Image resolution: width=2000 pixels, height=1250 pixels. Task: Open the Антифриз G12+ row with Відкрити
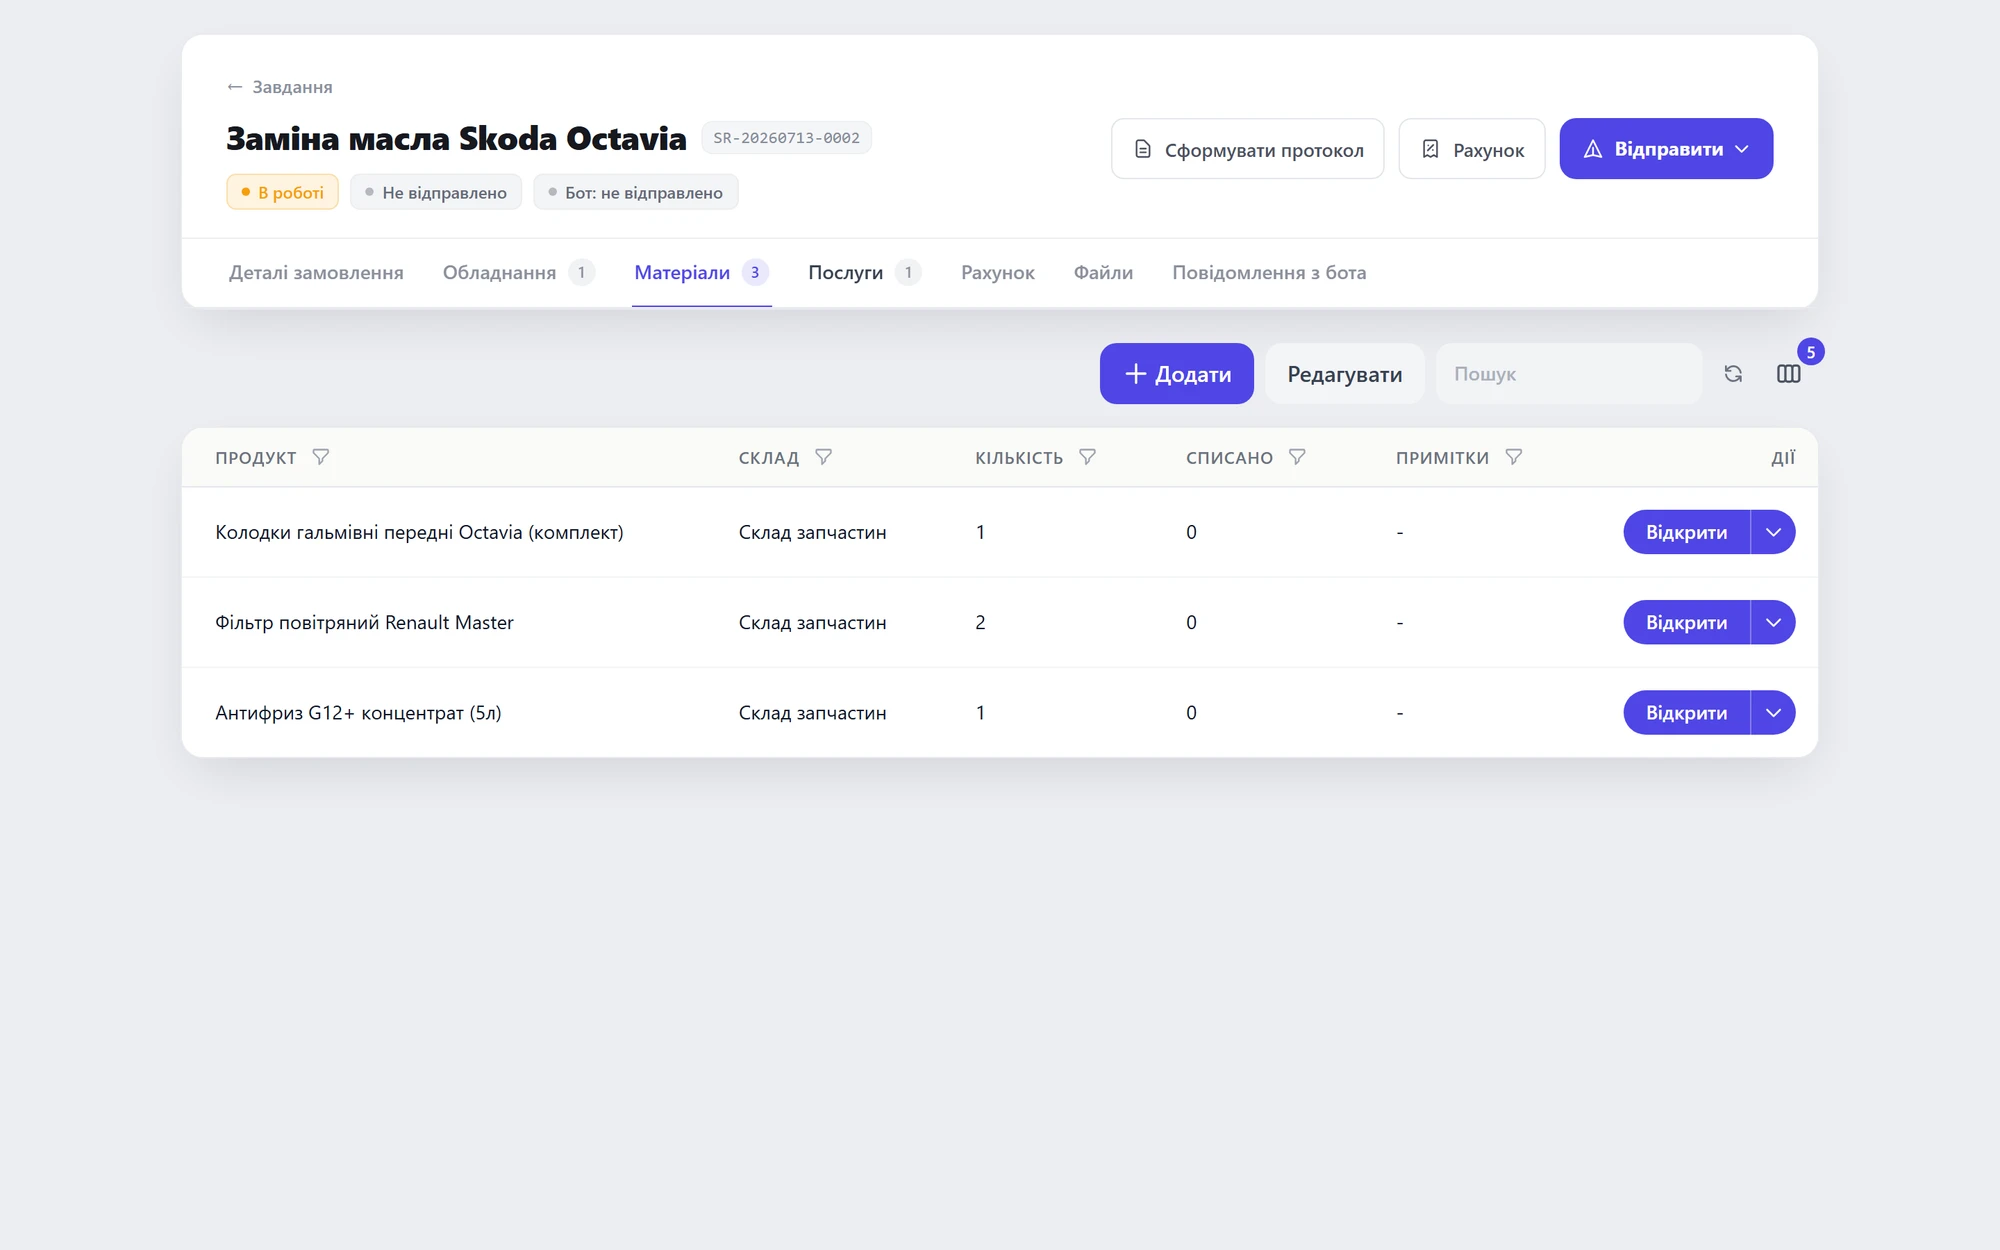coord(1687,712)
